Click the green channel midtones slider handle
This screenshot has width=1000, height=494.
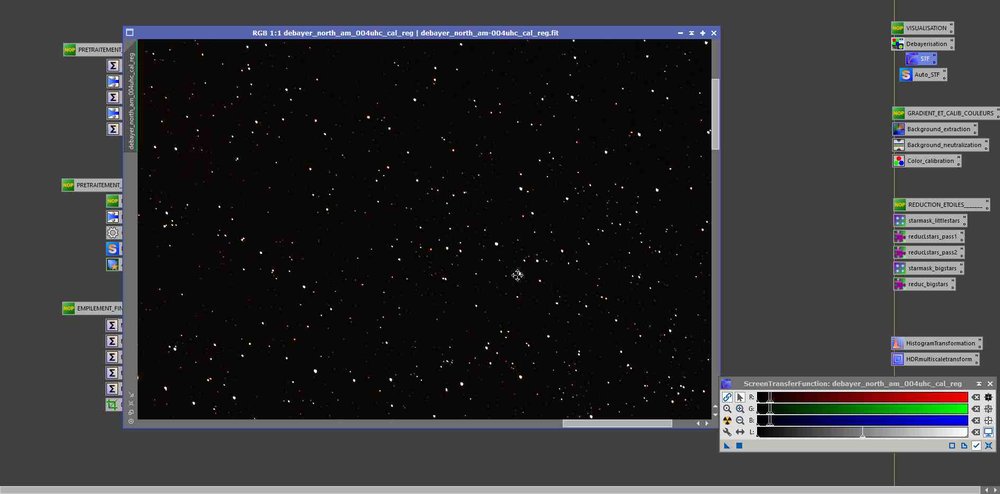click(x=770, y=409)
